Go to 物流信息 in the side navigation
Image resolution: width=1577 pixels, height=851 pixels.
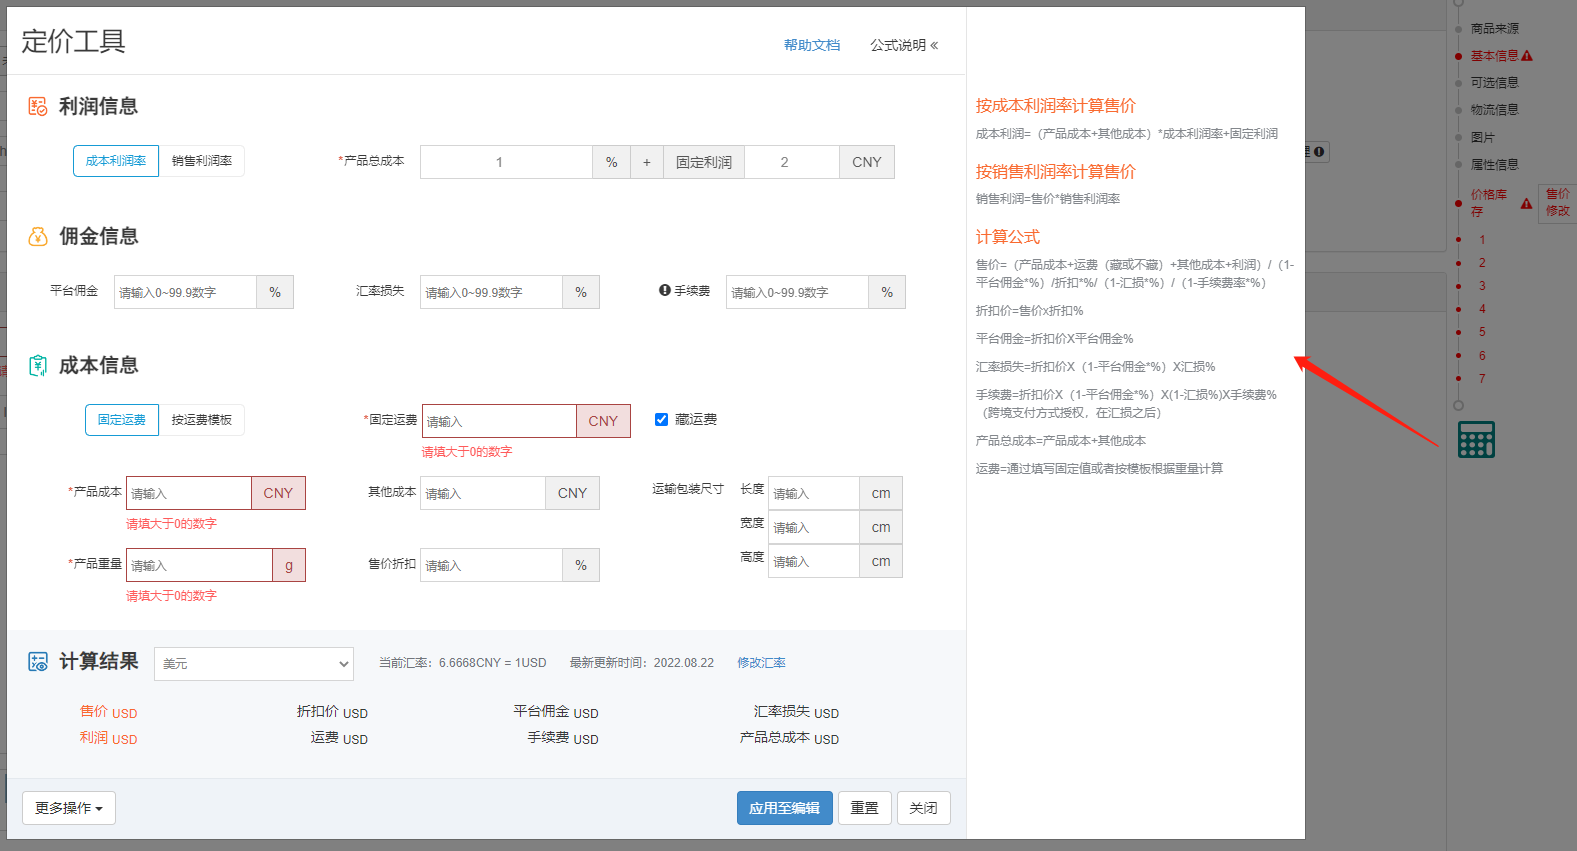[x=1494, y=110]
